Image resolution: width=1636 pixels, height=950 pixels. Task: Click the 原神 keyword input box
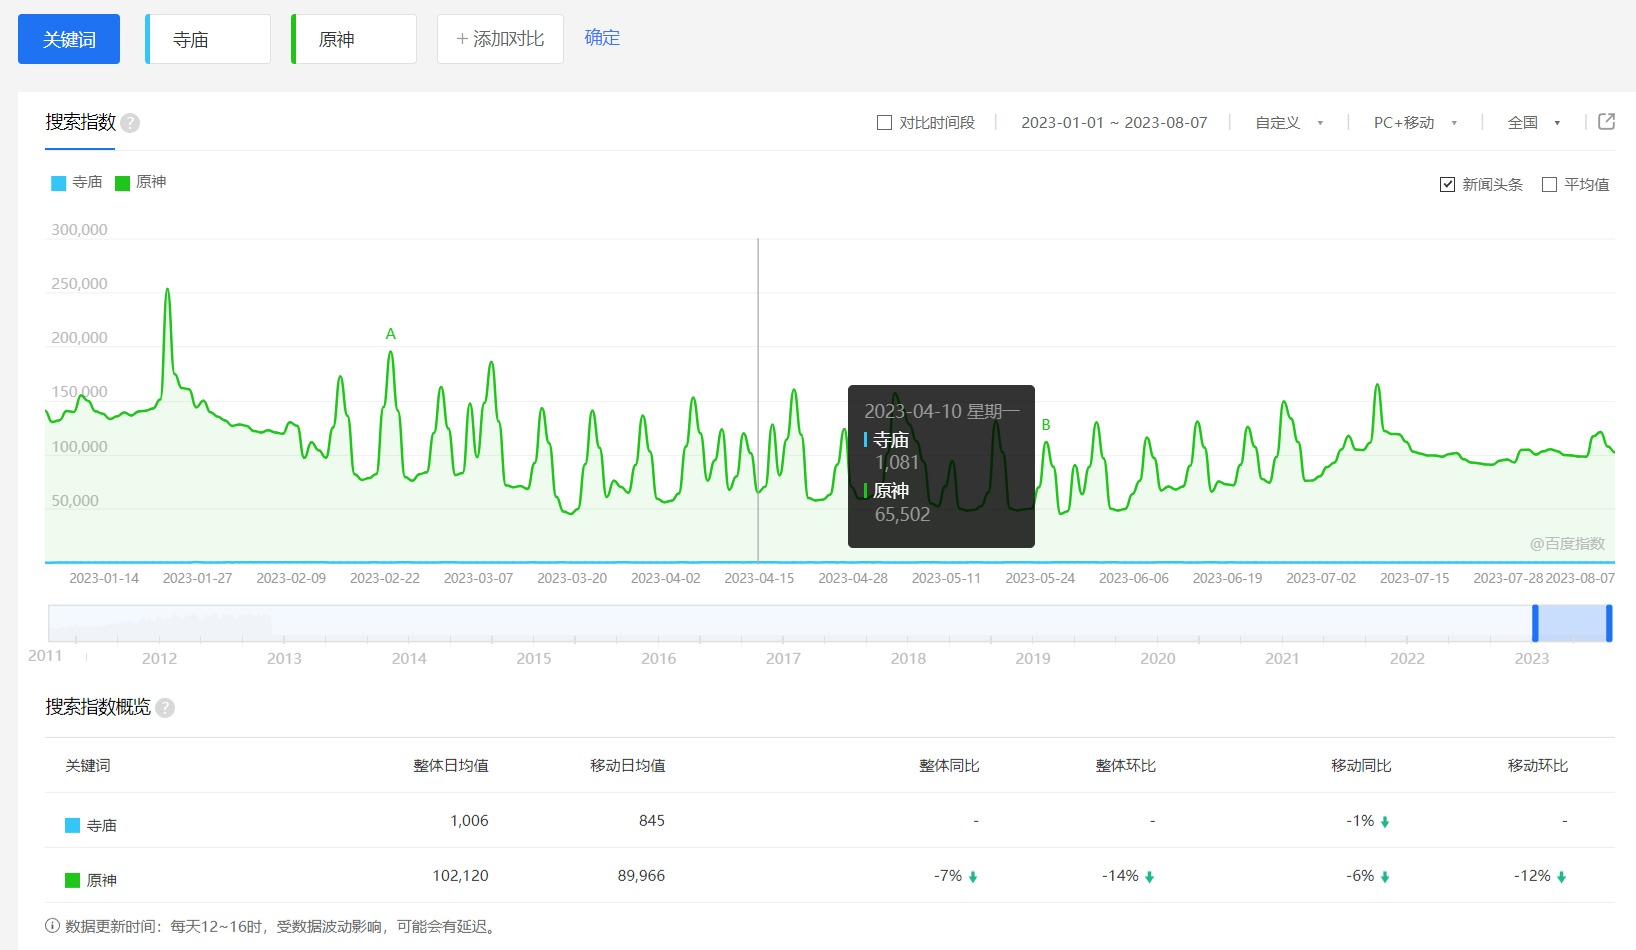354,39
